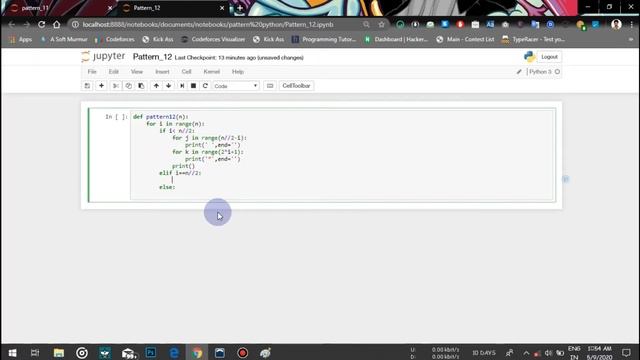The image size is (640, 360).
Task: Open the Help menu
Action: coord(238,71)
